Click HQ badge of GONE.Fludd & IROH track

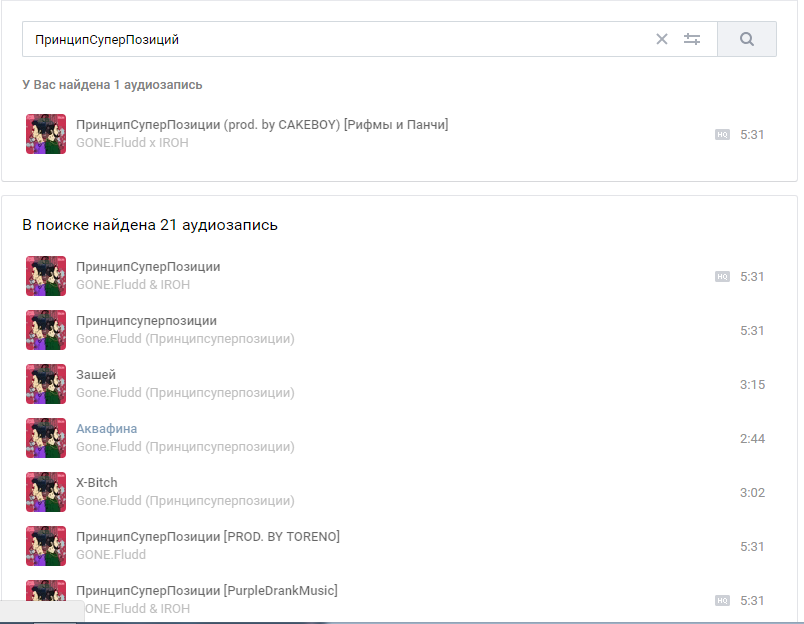coord(722,276)
